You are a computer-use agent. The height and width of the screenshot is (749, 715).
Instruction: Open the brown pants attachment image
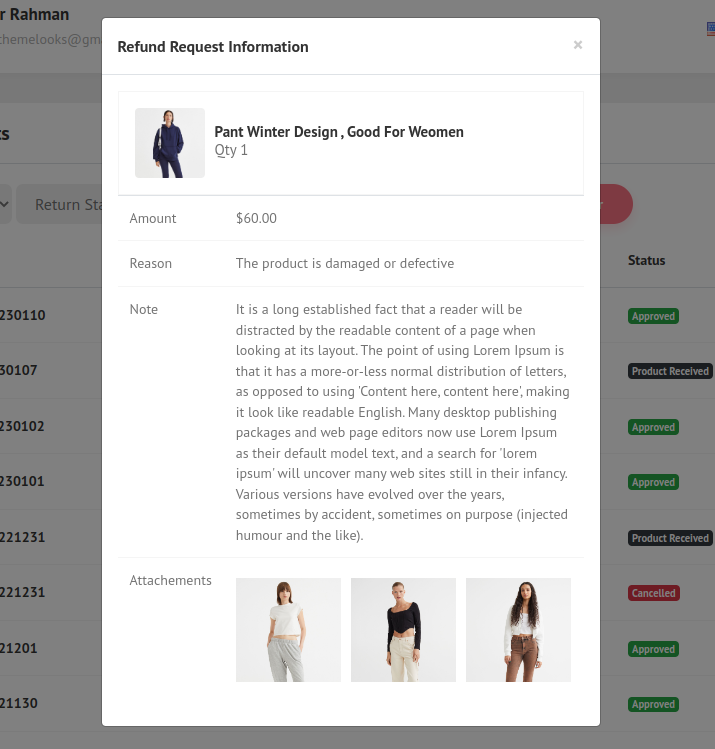[518, 630]
